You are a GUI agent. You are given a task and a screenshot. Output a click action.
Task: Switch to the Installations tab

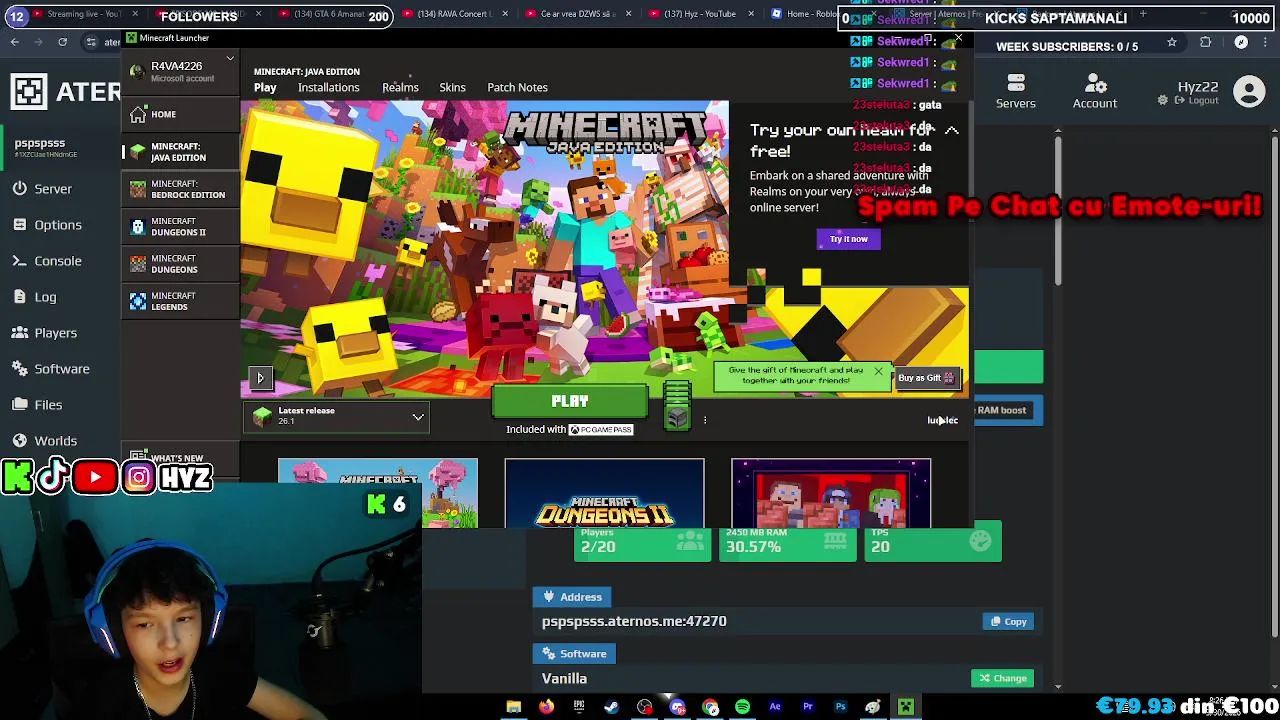[328, 87]
